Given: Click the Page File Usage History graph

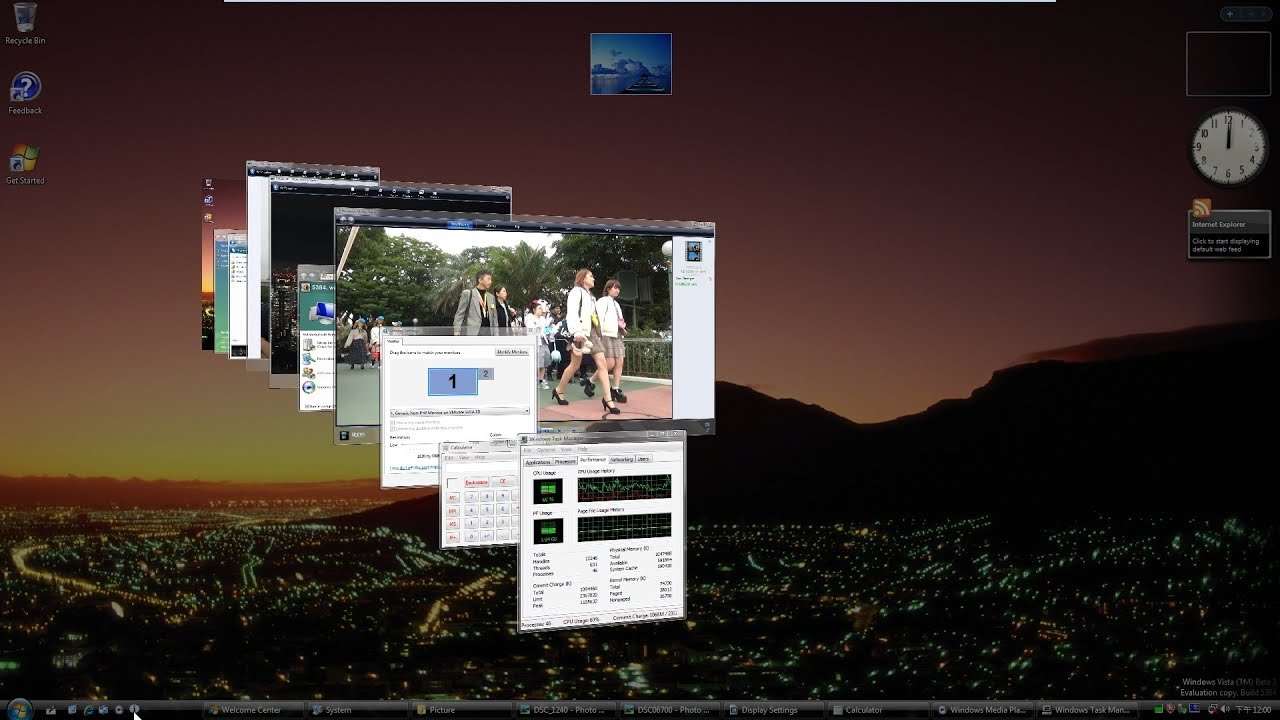Looking at the screenshot, I should pyautogui.click(x=624, y=527).
